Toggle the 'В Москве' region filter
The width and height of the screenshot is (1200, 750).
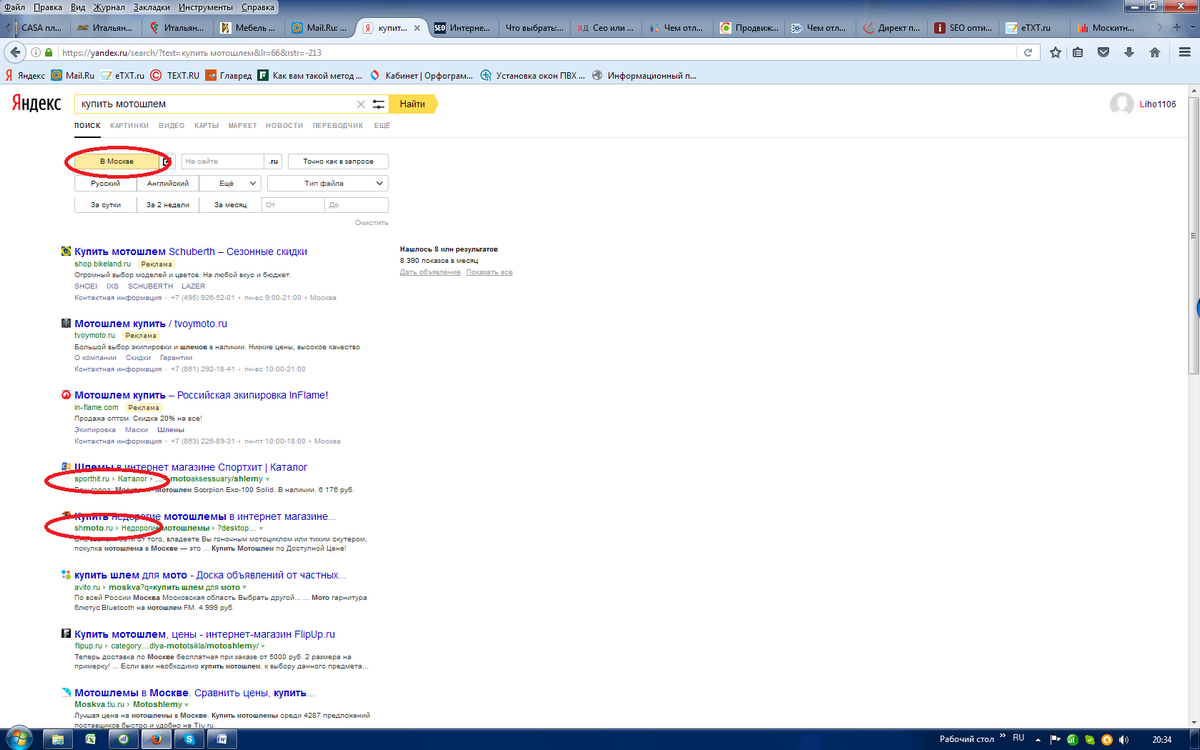click(116, 161)
